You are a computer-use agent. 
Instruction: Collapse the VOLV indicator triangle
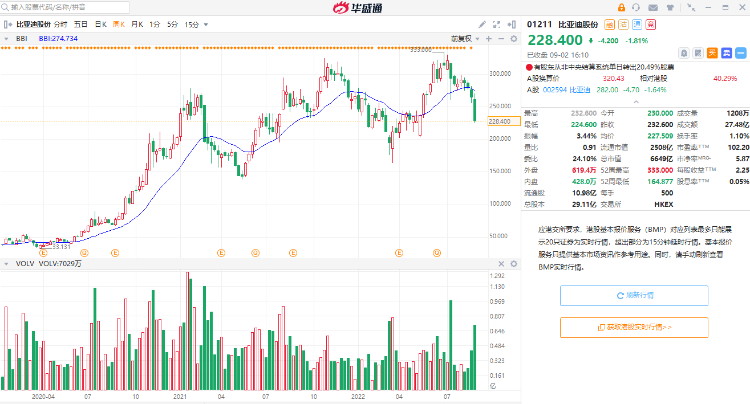pos(6,264)
